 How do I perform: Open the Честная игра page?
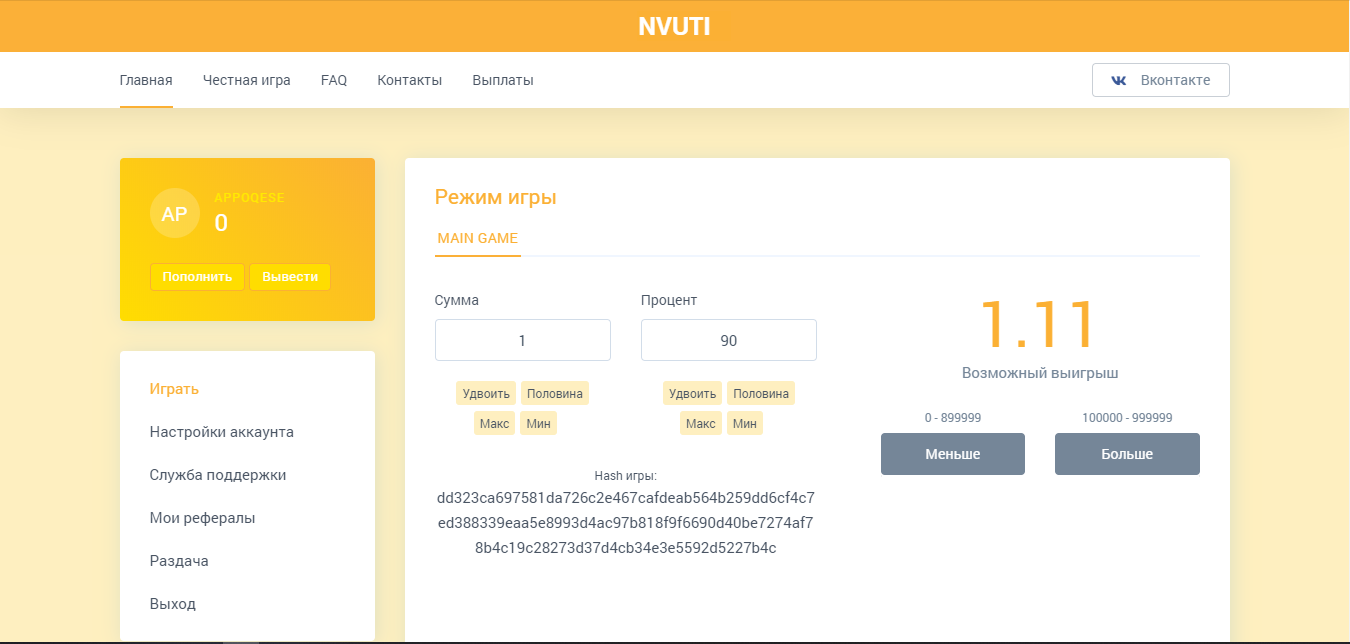point(247,80)
